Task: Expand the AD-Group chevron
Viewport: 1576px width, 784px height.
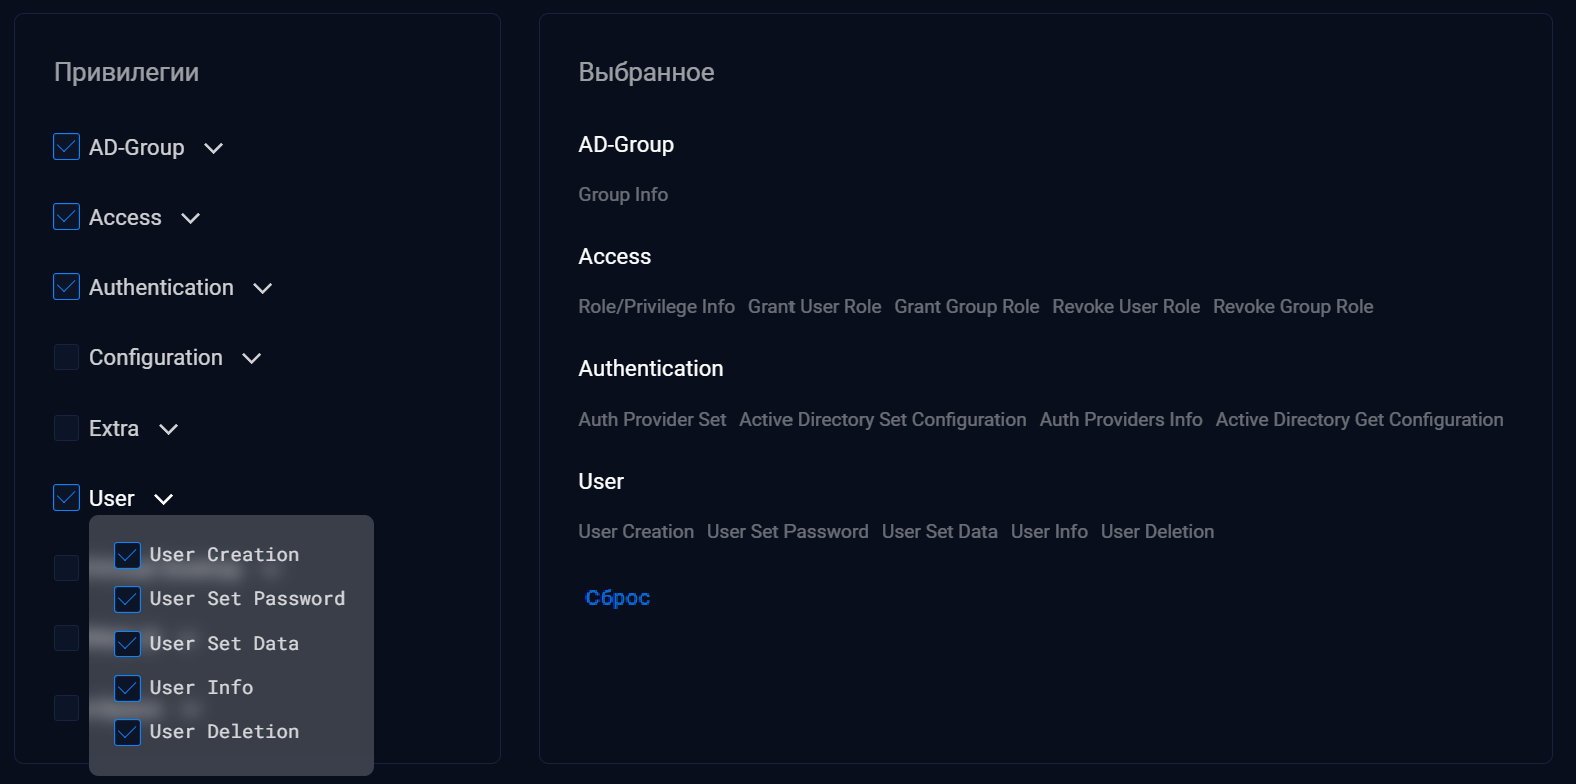Action: (213, 148)
